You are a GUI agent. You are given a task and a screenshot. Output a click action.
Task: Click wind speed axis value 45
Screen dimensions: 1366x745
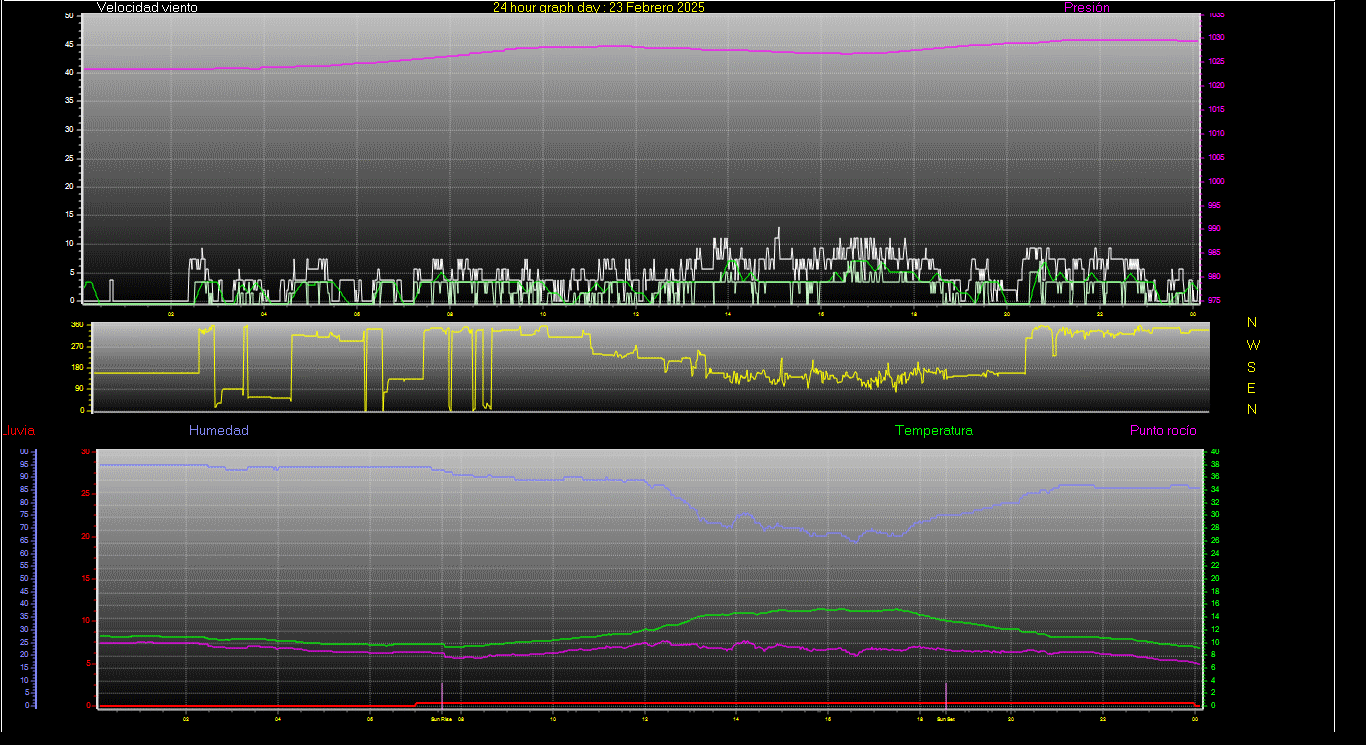(69, 45)
